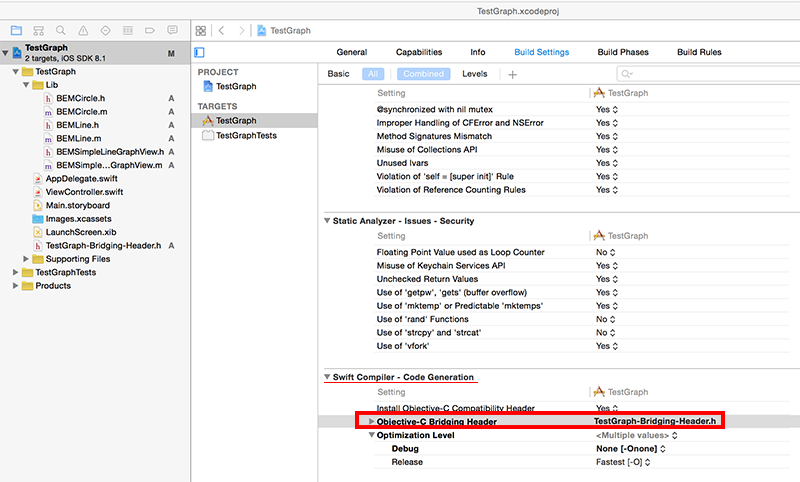
Task: Open BEMSimpleLineGraphView.h file
Action: click(110, 151)
